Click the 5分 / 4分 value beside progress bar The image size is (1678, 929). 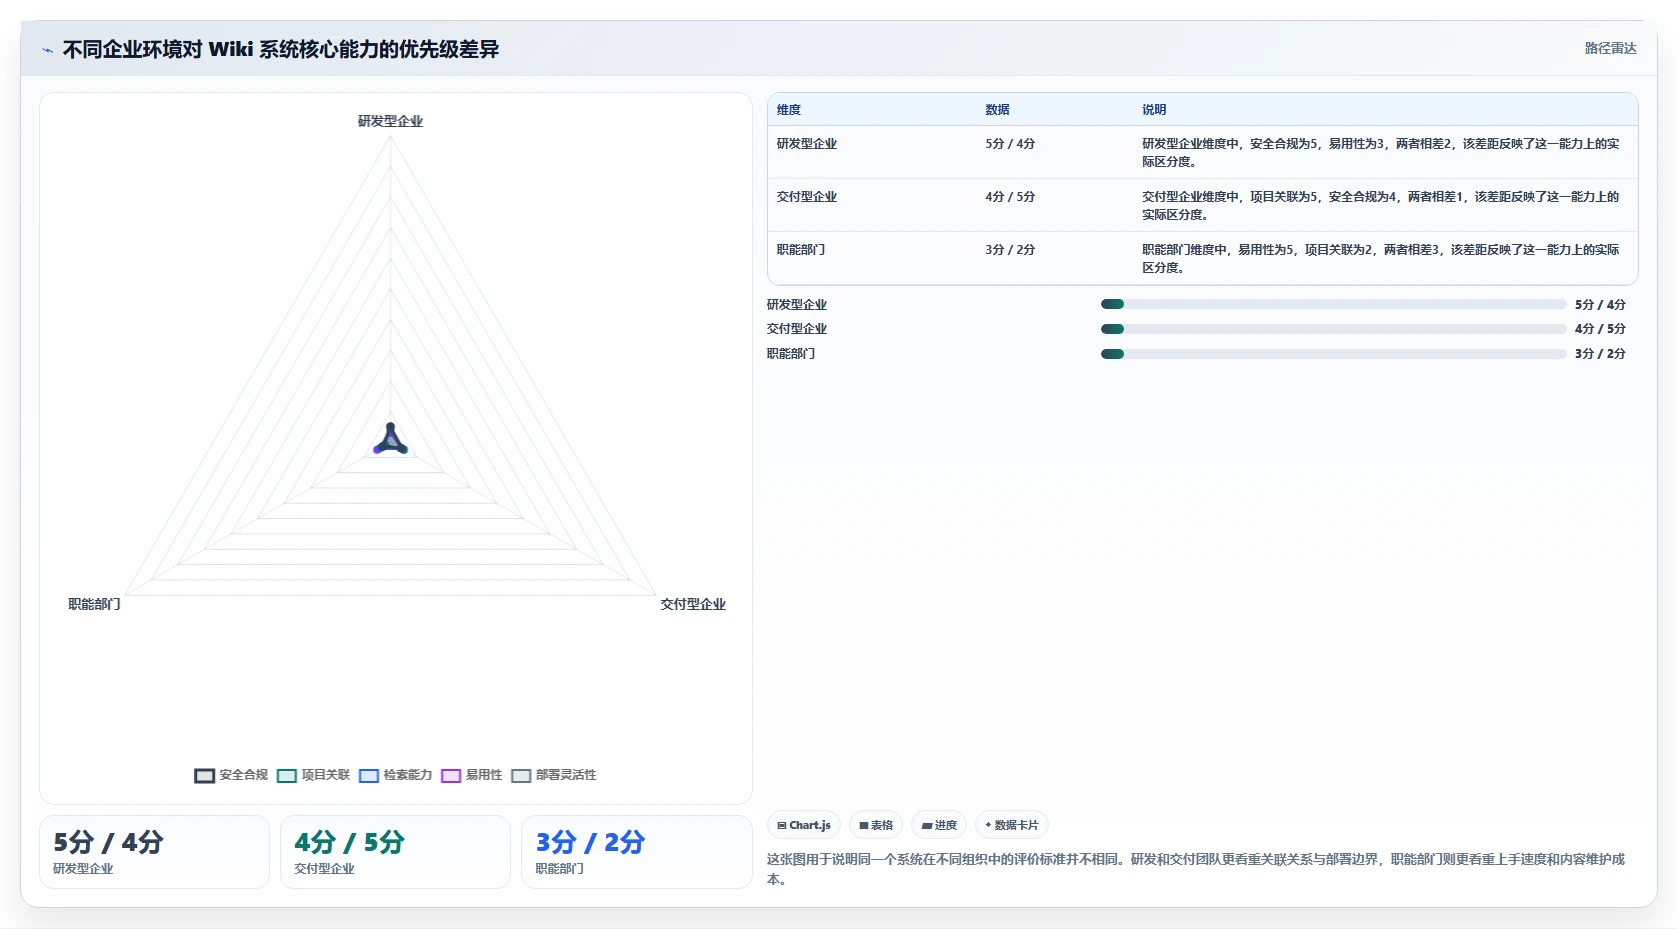[1600, 305]
